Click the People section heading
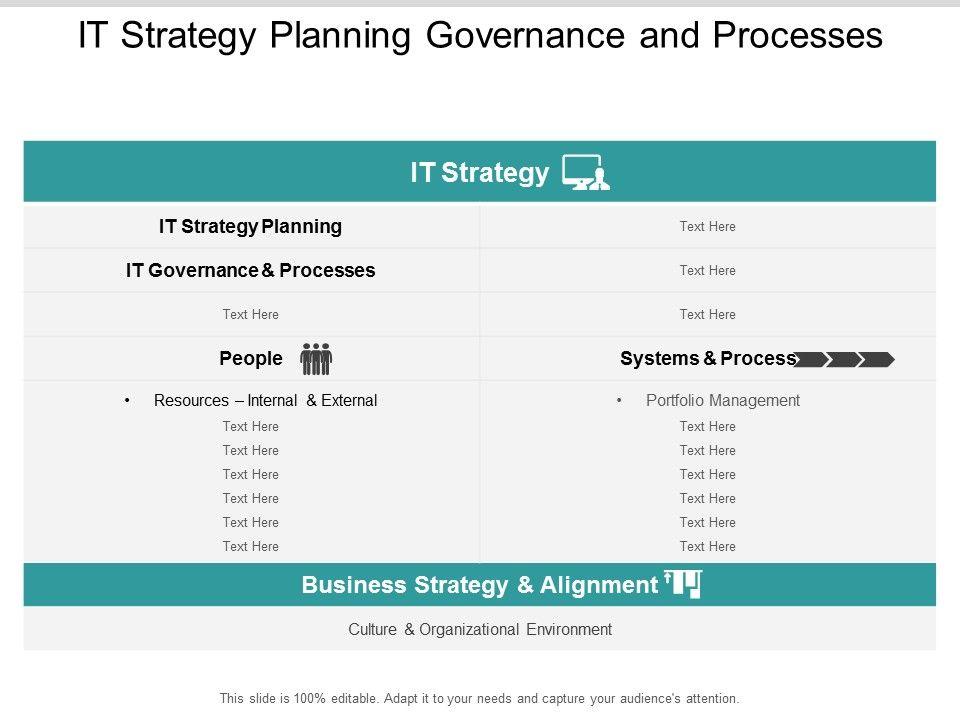This screenshot has width=960, height=720. (250, 358)
